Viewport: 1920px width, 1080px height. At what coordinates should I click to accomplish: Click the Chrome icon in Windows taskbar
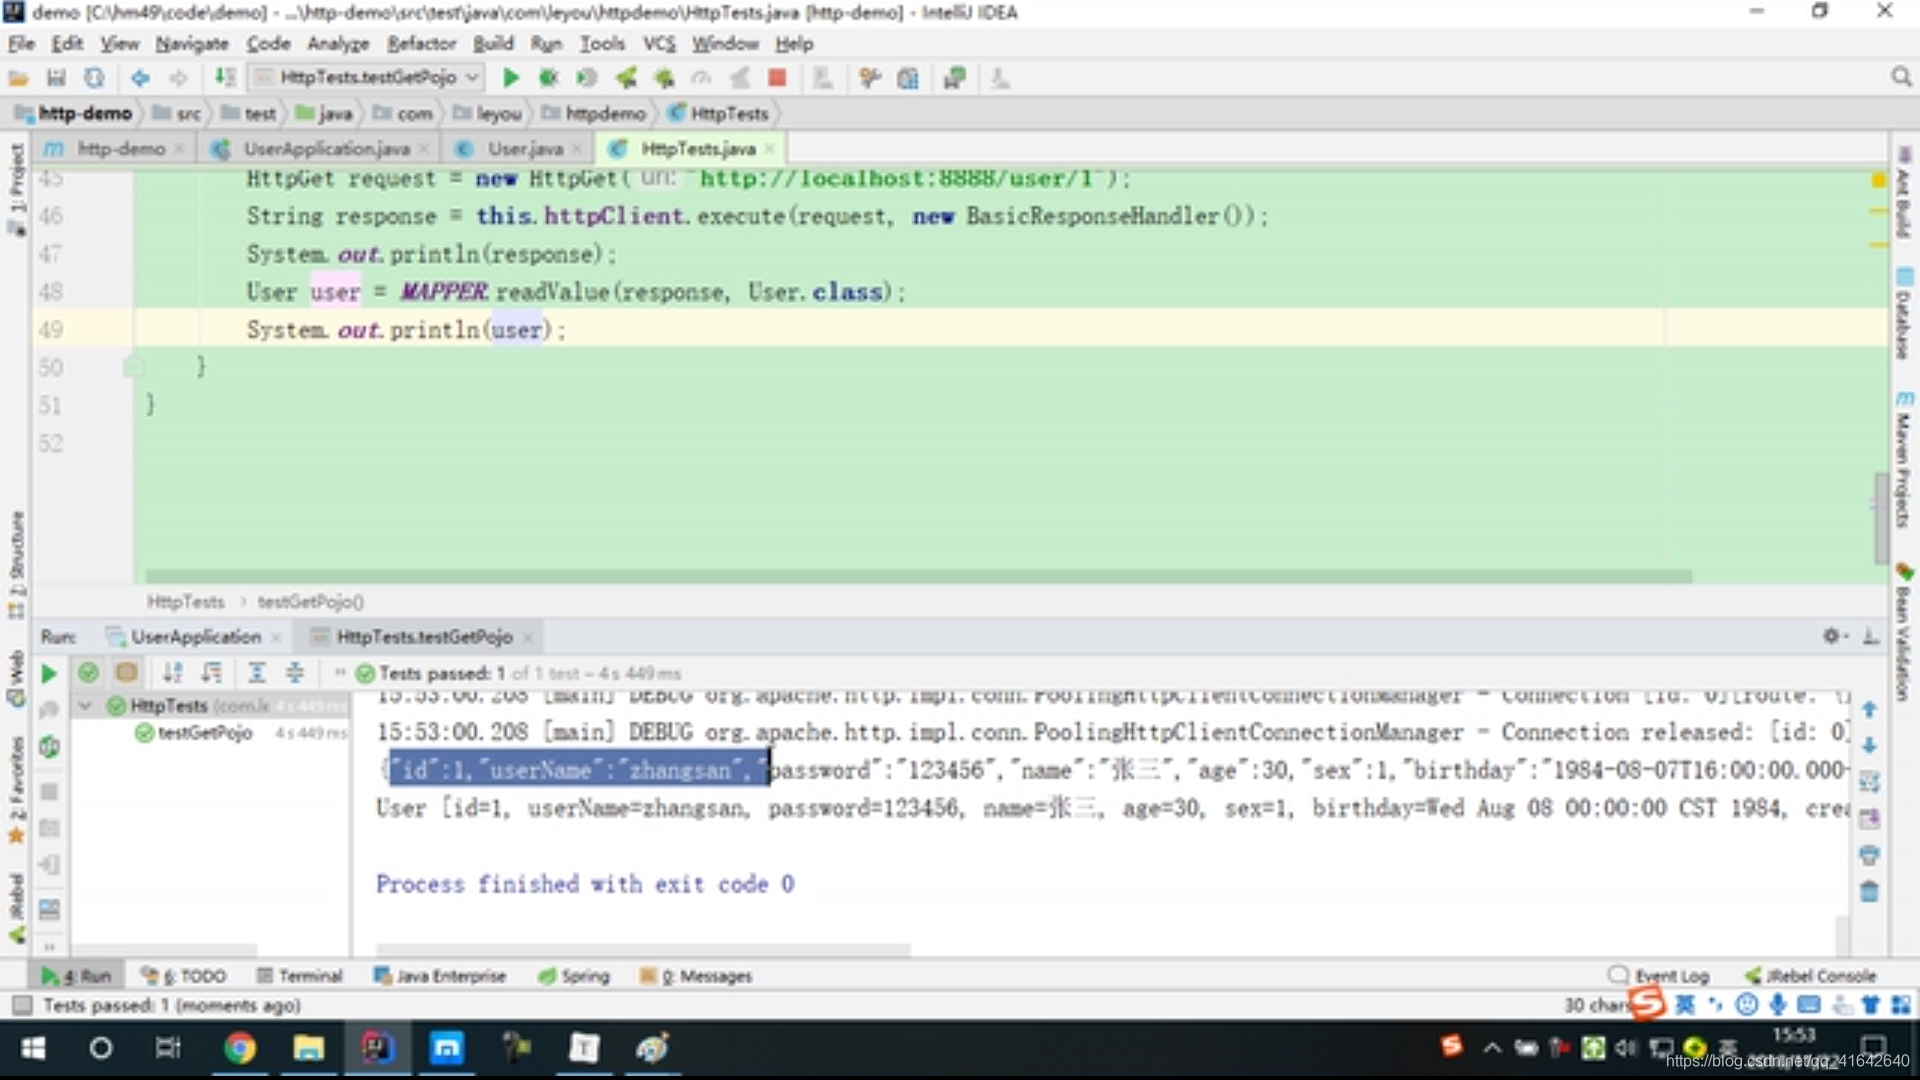coord(239,1048)
